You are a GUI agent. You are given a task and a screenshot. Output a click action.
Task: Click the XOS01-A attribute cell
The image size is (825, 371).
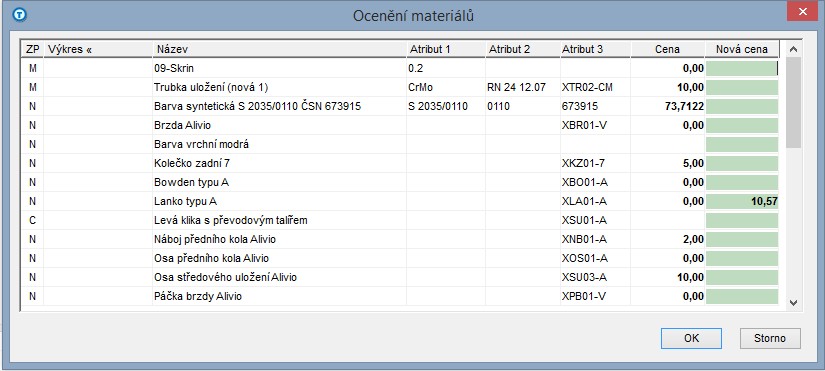click(585, 258)
